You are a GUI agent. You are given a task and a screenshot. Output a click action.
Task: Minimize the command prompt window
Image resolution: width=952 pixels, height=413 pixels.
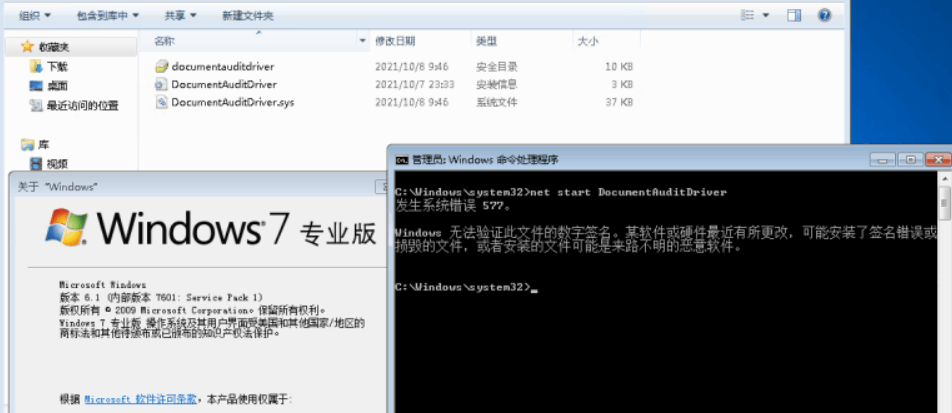point(882,160)
